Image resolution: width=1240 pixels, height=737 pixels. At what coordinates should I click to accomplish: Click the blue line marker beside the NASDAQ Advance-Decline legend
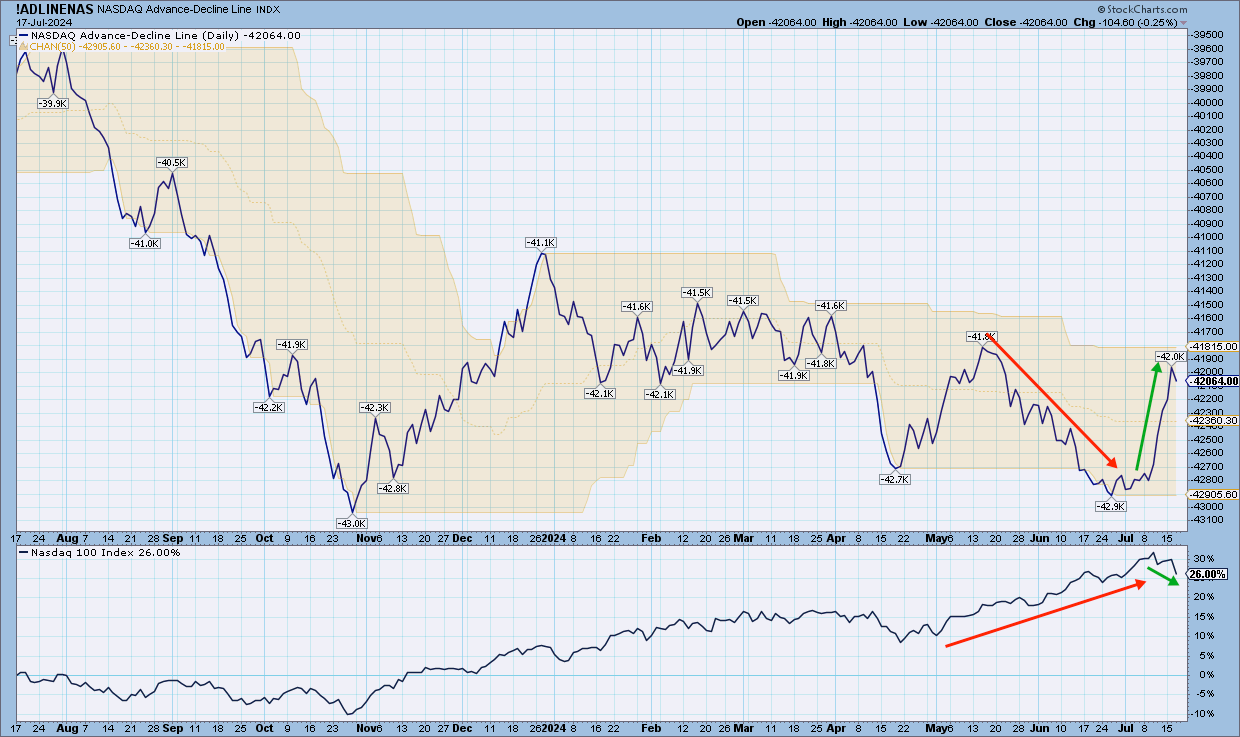coord(24,35)
